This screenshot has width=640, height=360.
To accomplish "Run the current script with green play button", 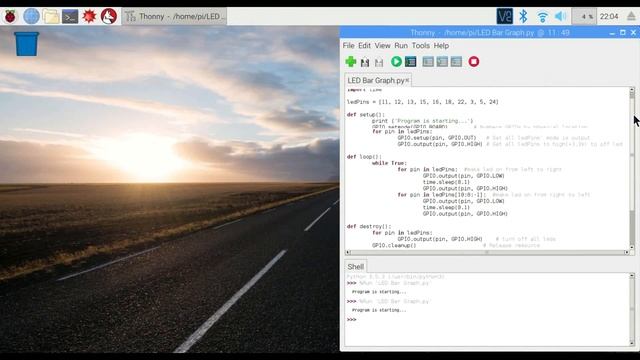I will [x=396, y=62].
